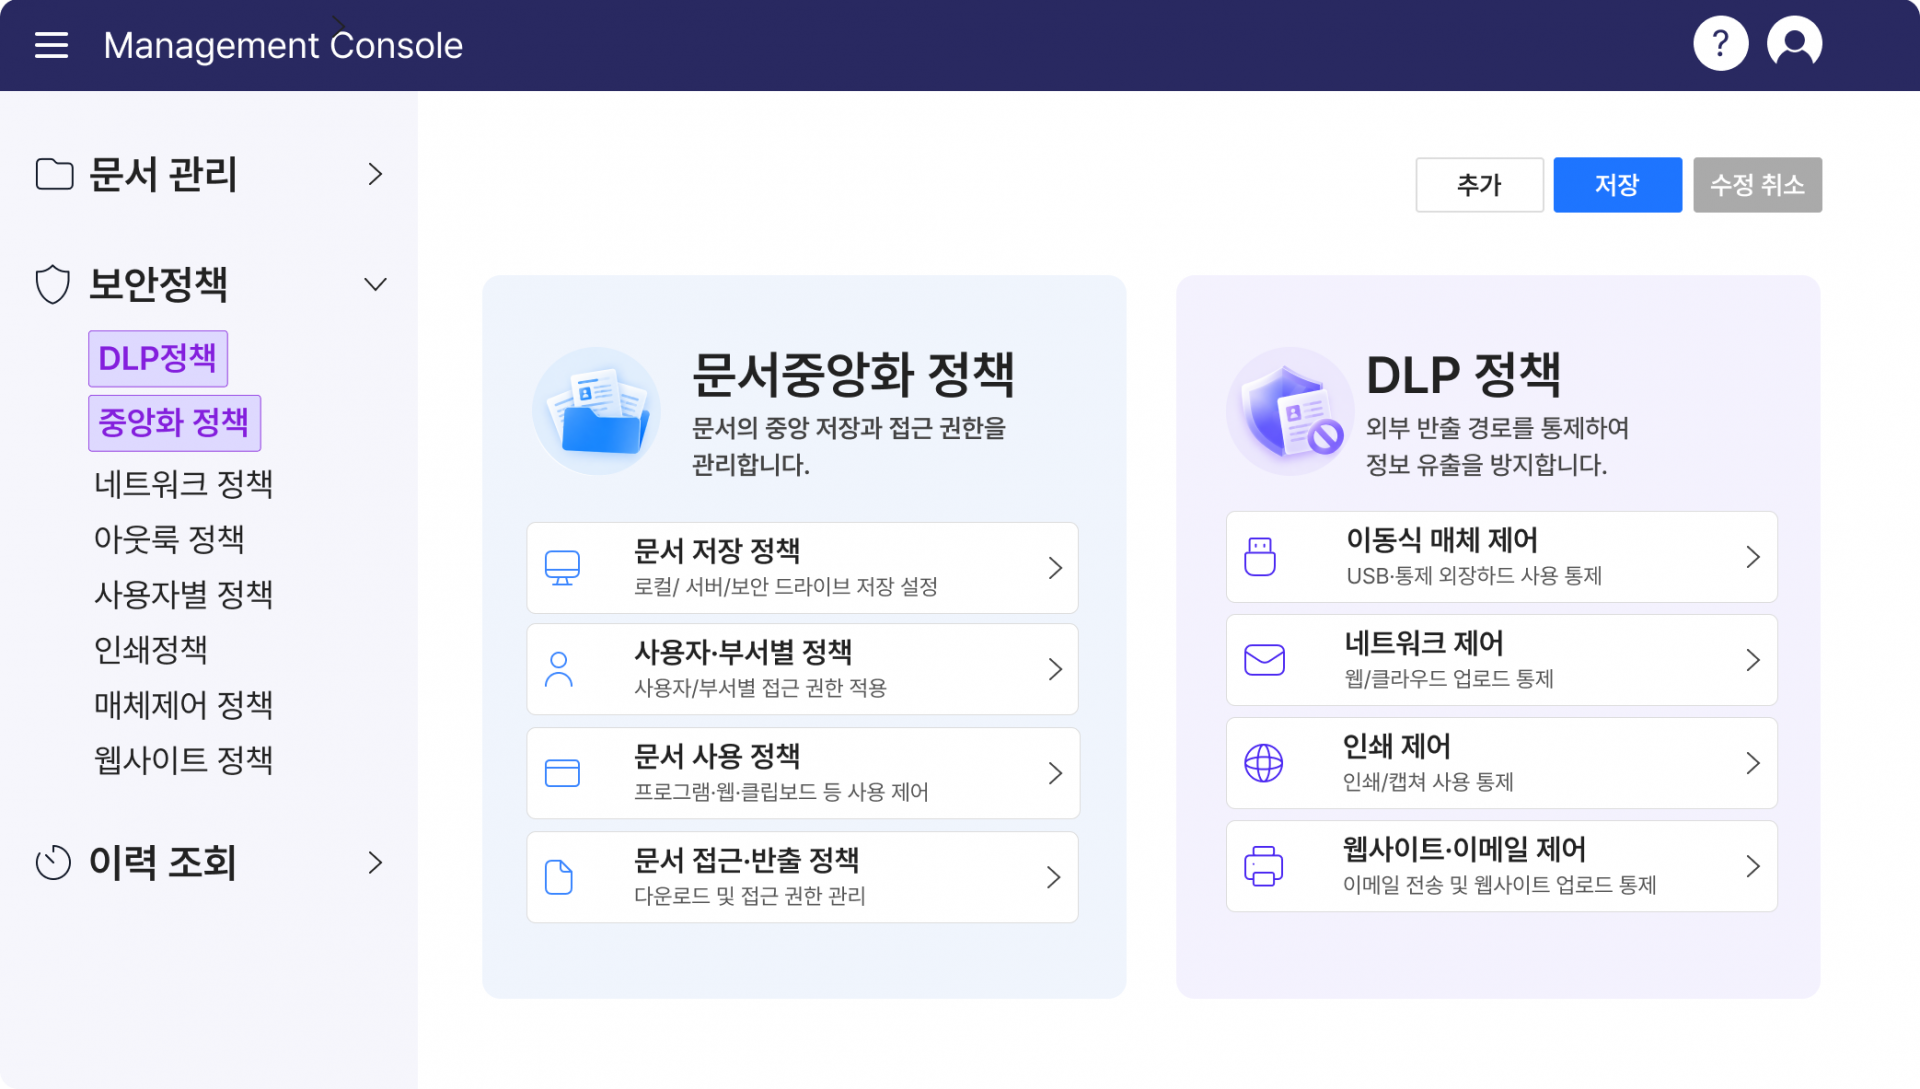The image size is (1920, 1089).
Task: Click the help question mark icon
Action: (1720, 44)
